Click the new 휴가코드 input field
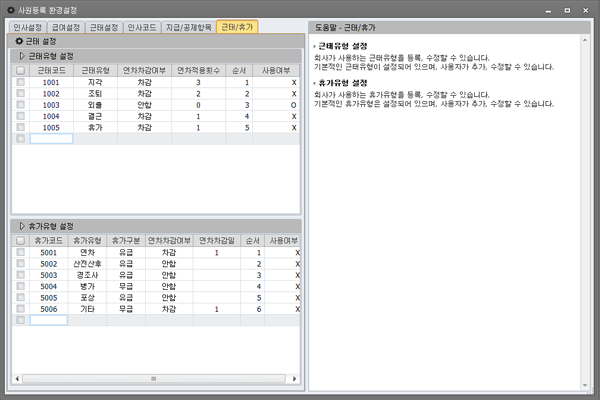The image size is (600, 400). 49,320
